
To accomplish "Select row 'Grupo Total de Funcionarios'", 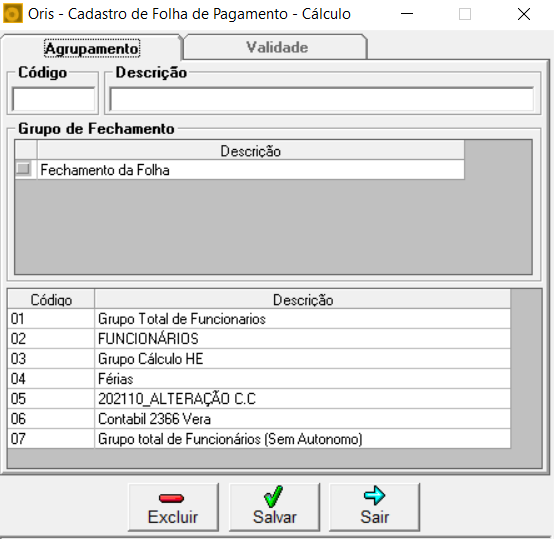I will point(302,319).
